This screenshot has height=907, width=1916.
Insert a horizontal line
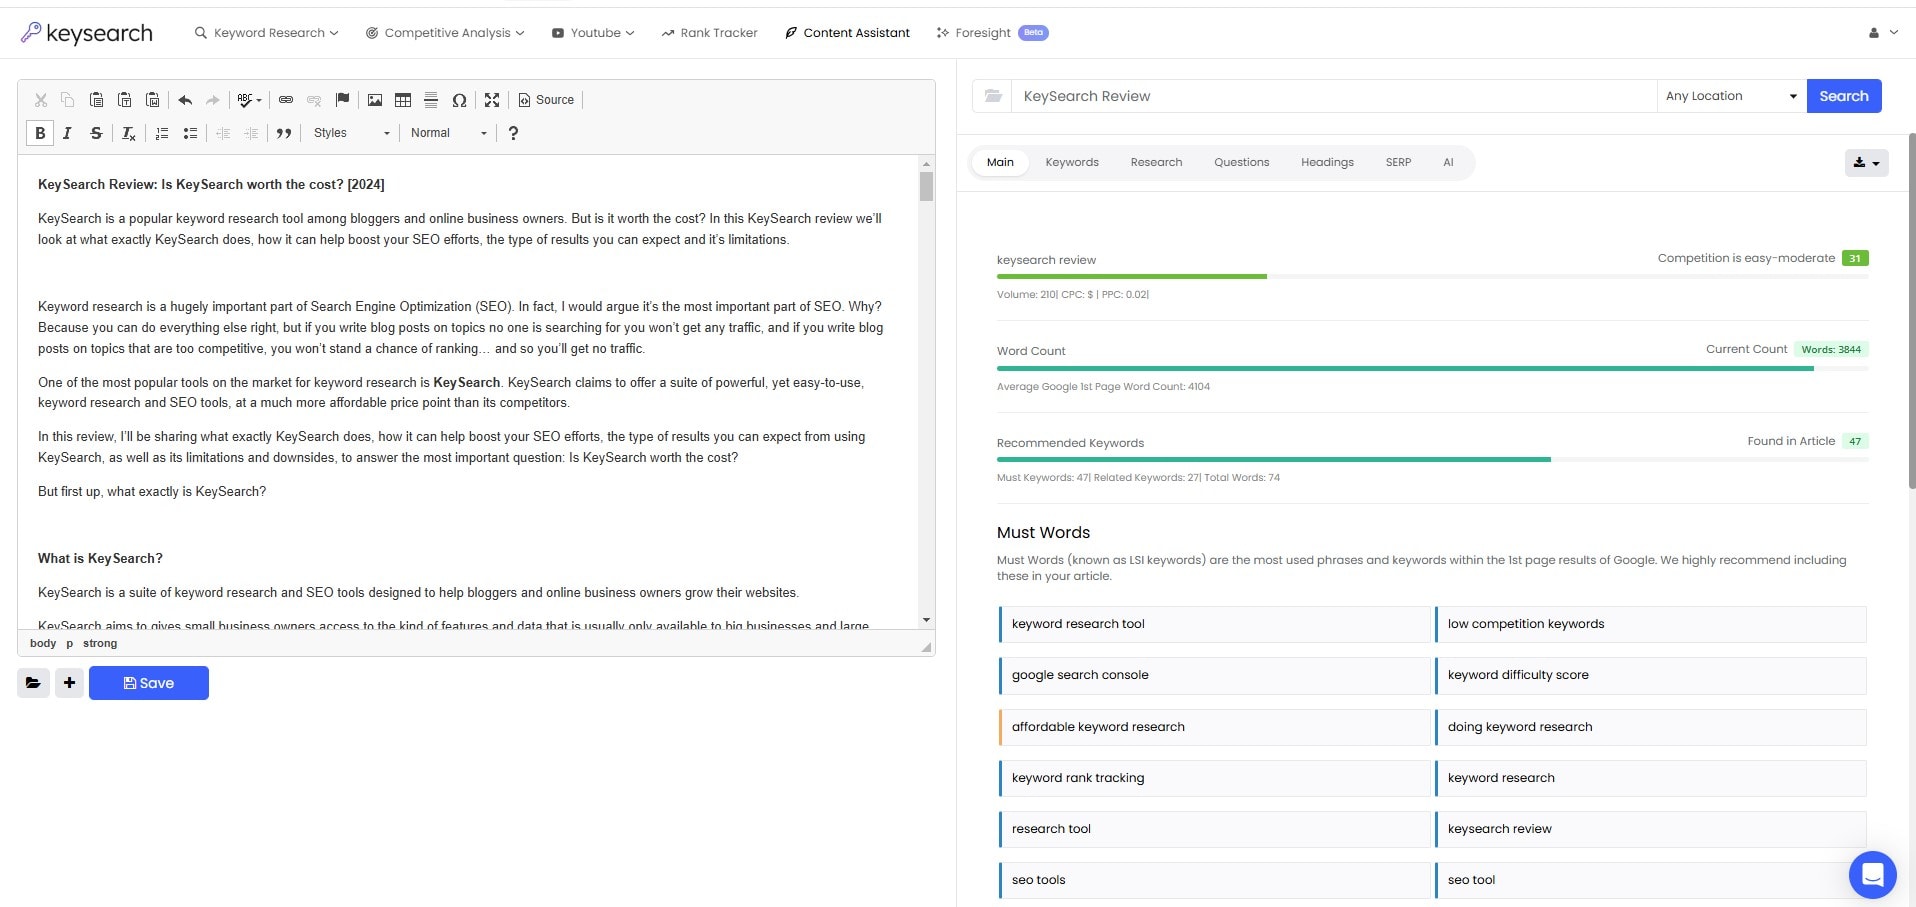pyautogui.click(x=431, y=100)
